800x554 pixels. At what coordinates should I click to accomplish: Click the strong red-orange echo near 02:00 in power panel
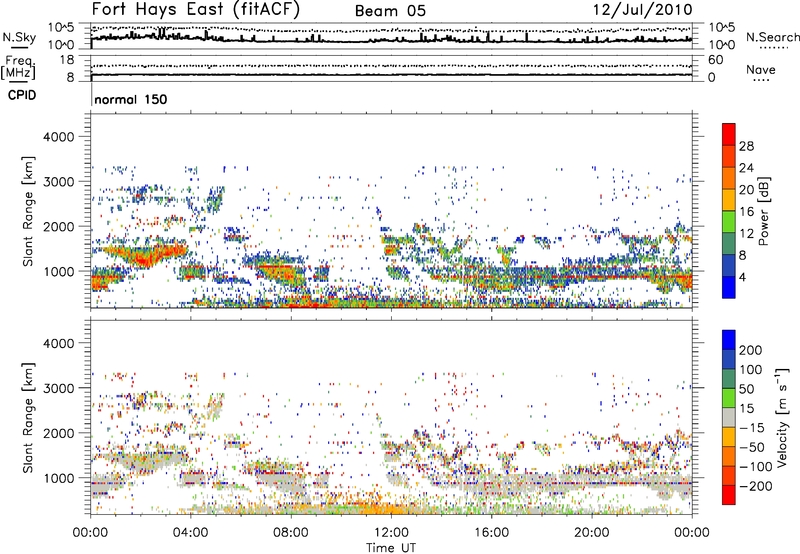pos(145,256)
